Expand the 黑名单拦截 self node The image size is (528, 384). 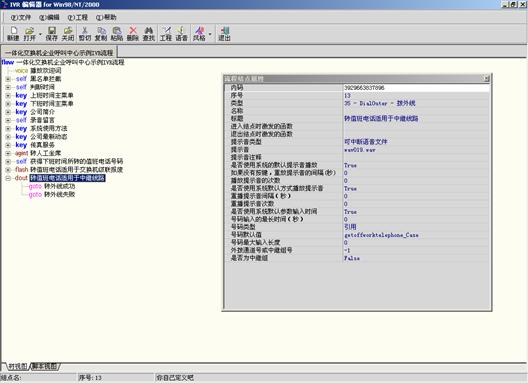pyautogui.click(x=8, y=79)
